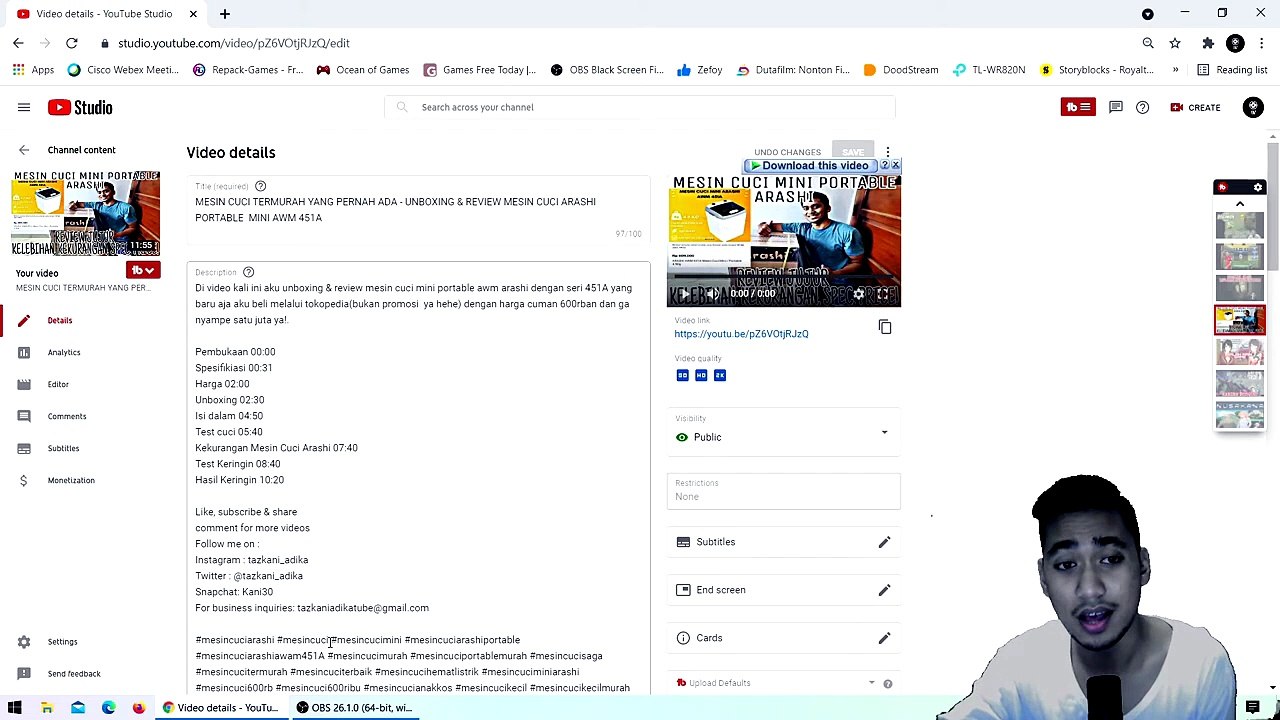Open the Windows Start menu
Viewport: 1280px width, 720px height.
point(15,708)
